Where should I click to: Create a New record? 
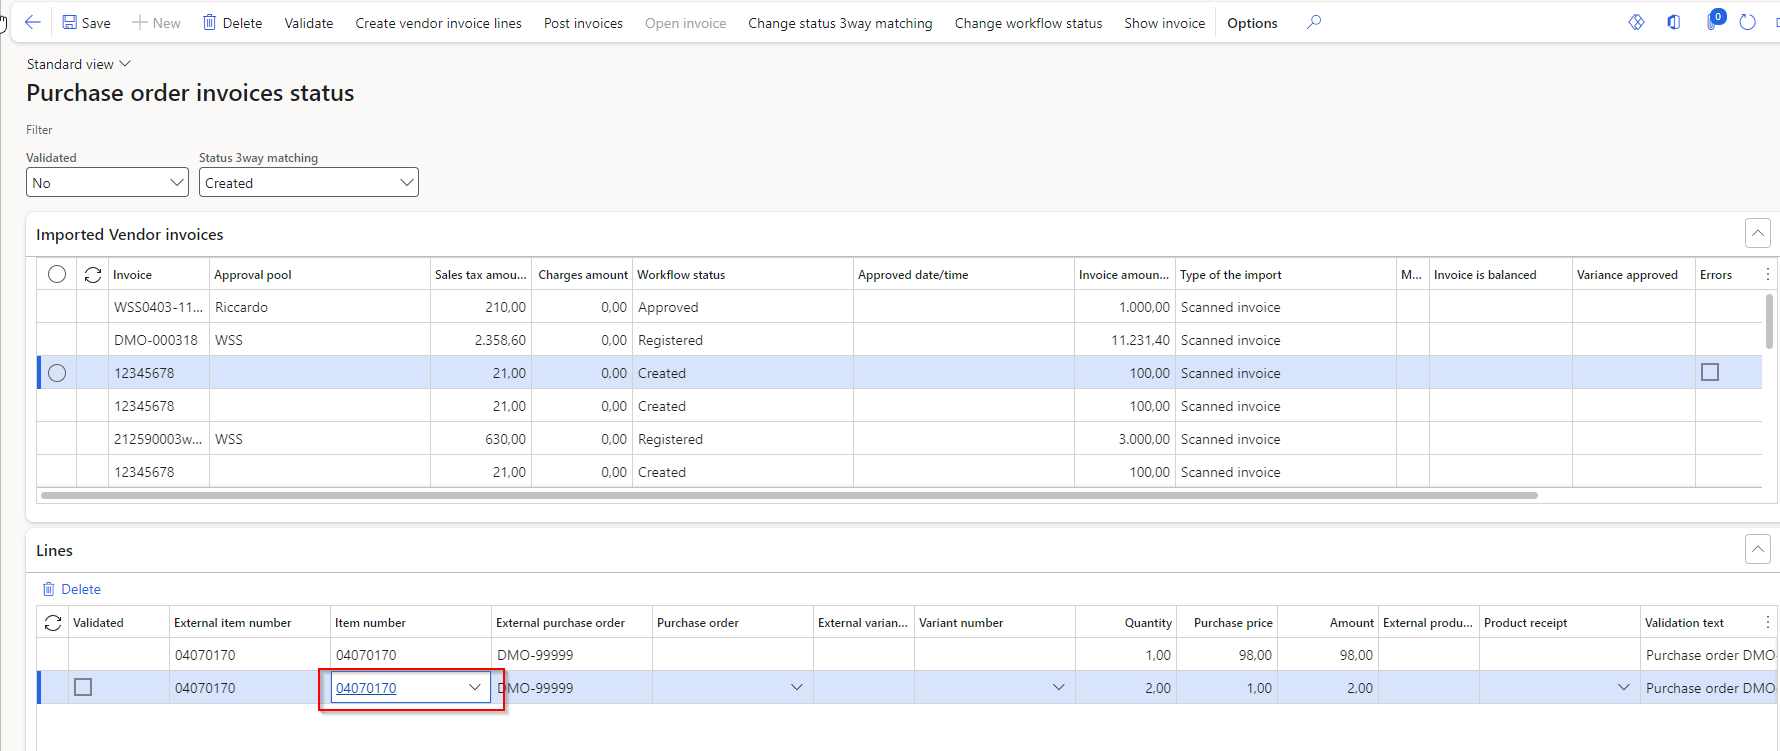(x=156, y=22)
